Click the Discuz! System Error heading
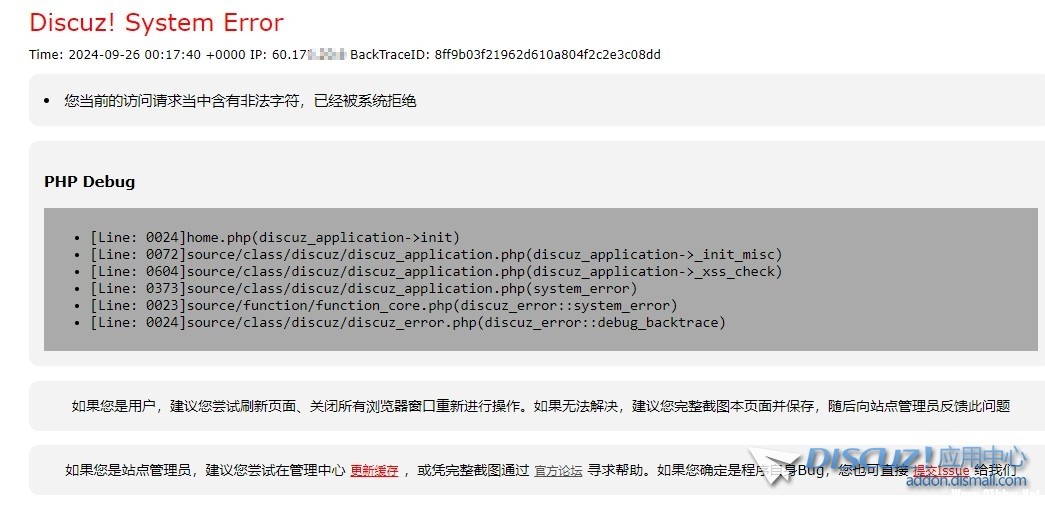The height and width of the screenshot is (506, 1045). pyautogui.click(x=157, y=23)
